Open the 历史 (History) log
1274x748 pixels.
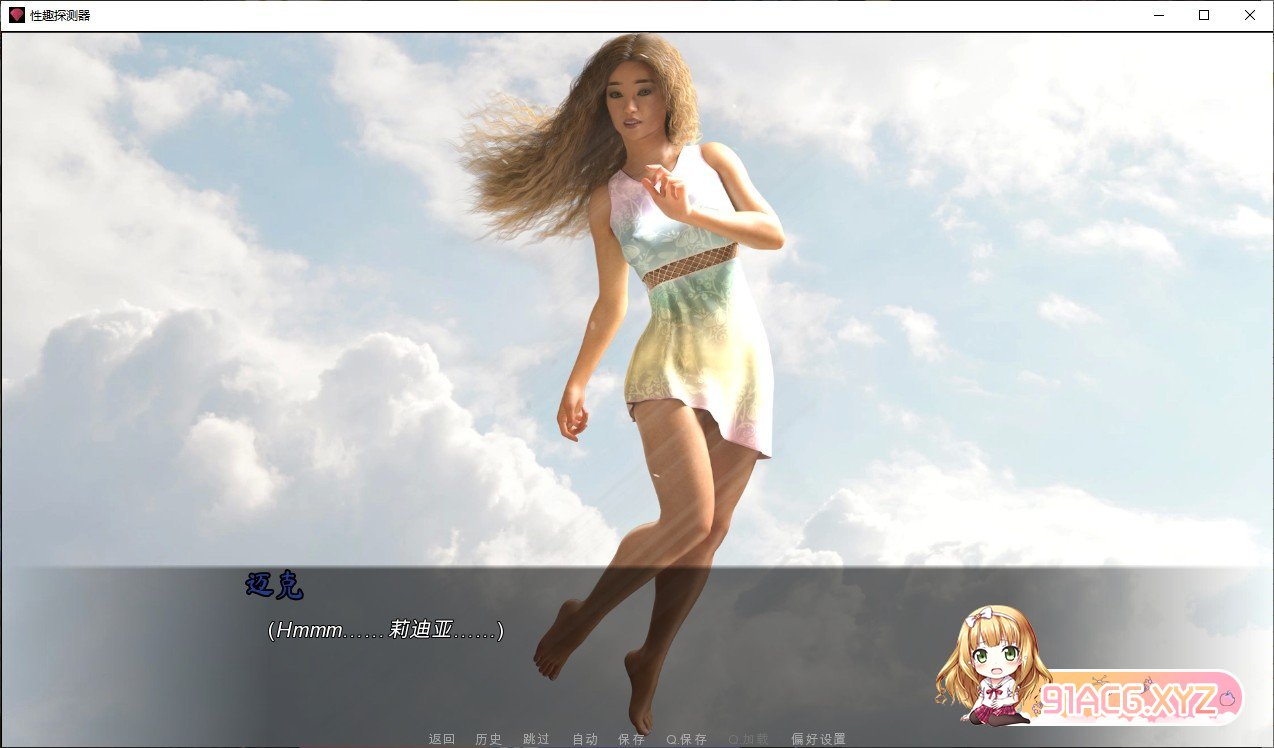(489, 739)
